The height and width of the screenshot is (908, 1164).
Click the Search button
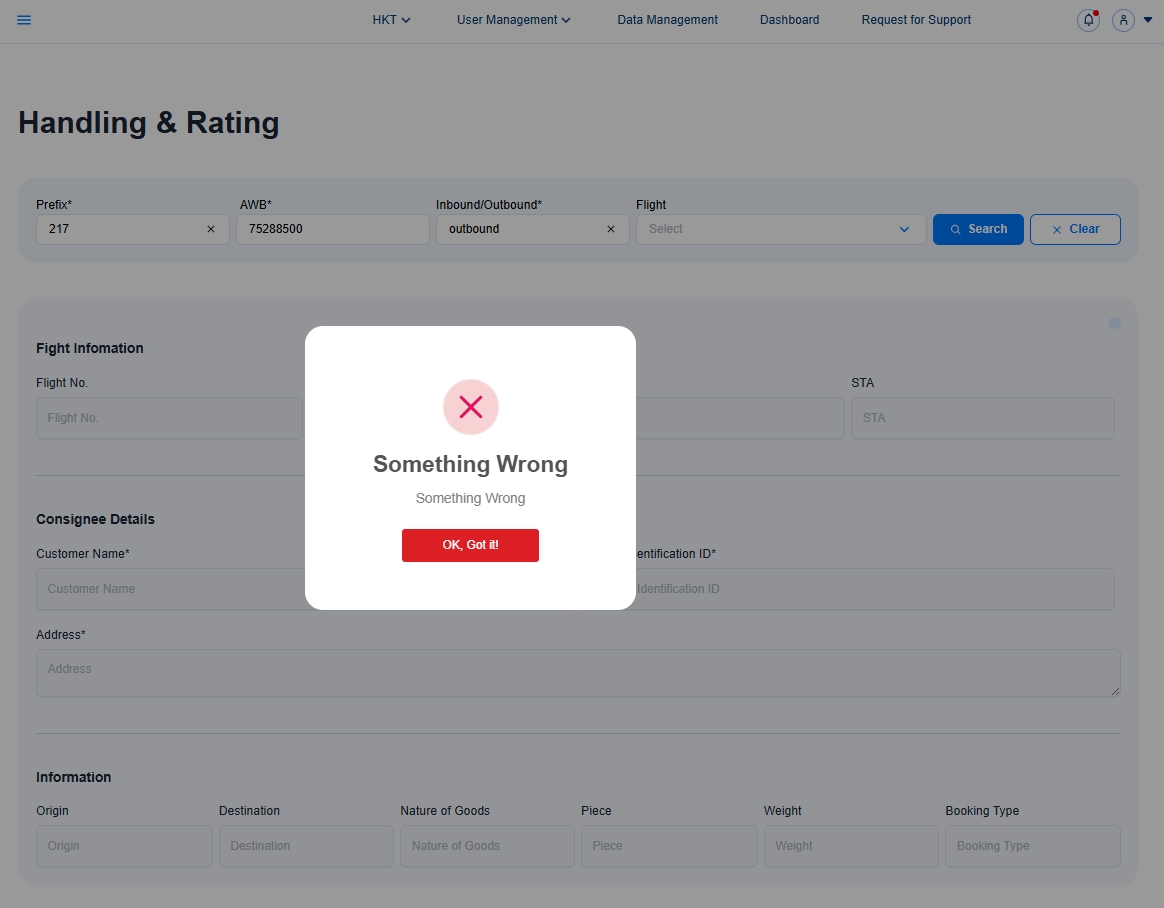(978, 229)
